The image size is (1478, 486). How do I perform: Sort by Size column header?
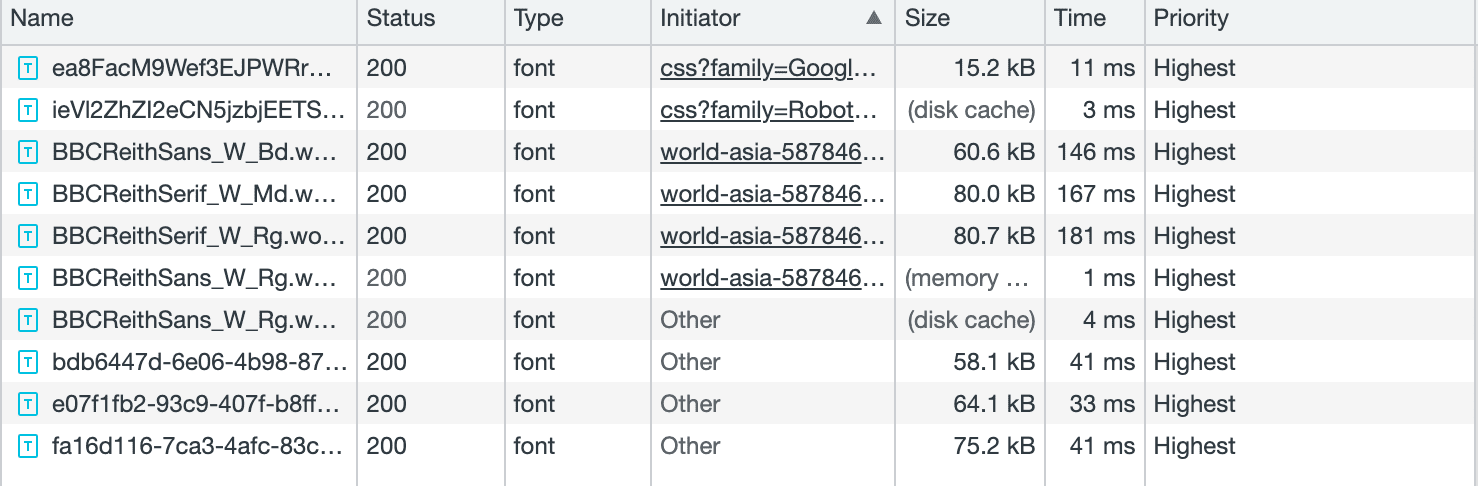coord(927,18)
